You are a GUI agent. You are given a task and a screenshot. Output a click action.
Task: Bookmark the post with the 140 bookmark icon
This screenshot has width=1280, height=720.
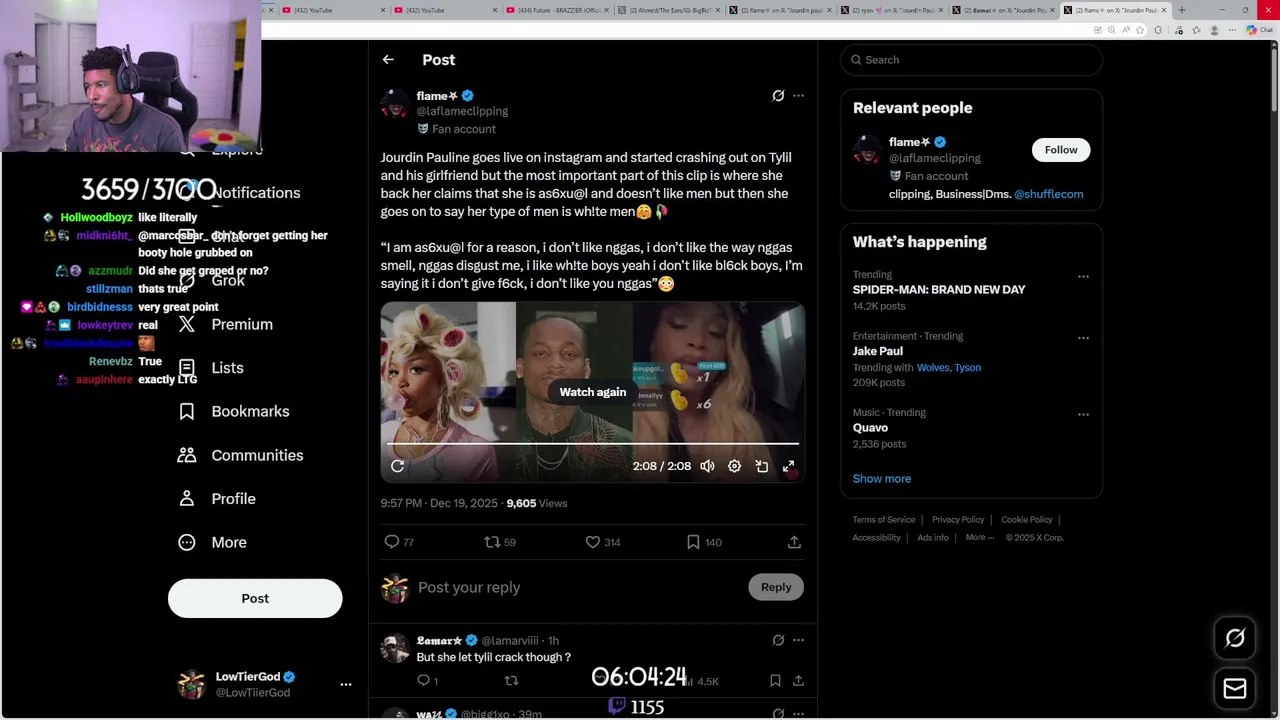pos(704,542)
